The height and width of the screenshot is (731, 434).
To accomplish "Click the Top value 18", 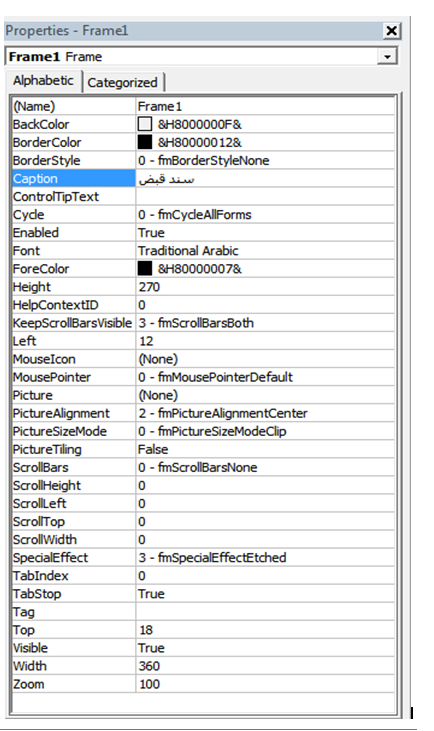I will pyautogui.click(x=146, y=630).
